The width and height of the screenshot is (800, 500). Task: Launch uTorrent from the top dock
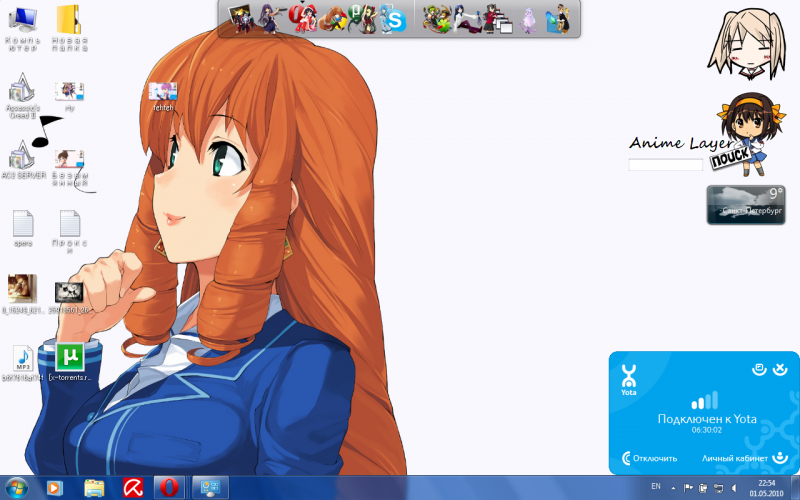362,19
